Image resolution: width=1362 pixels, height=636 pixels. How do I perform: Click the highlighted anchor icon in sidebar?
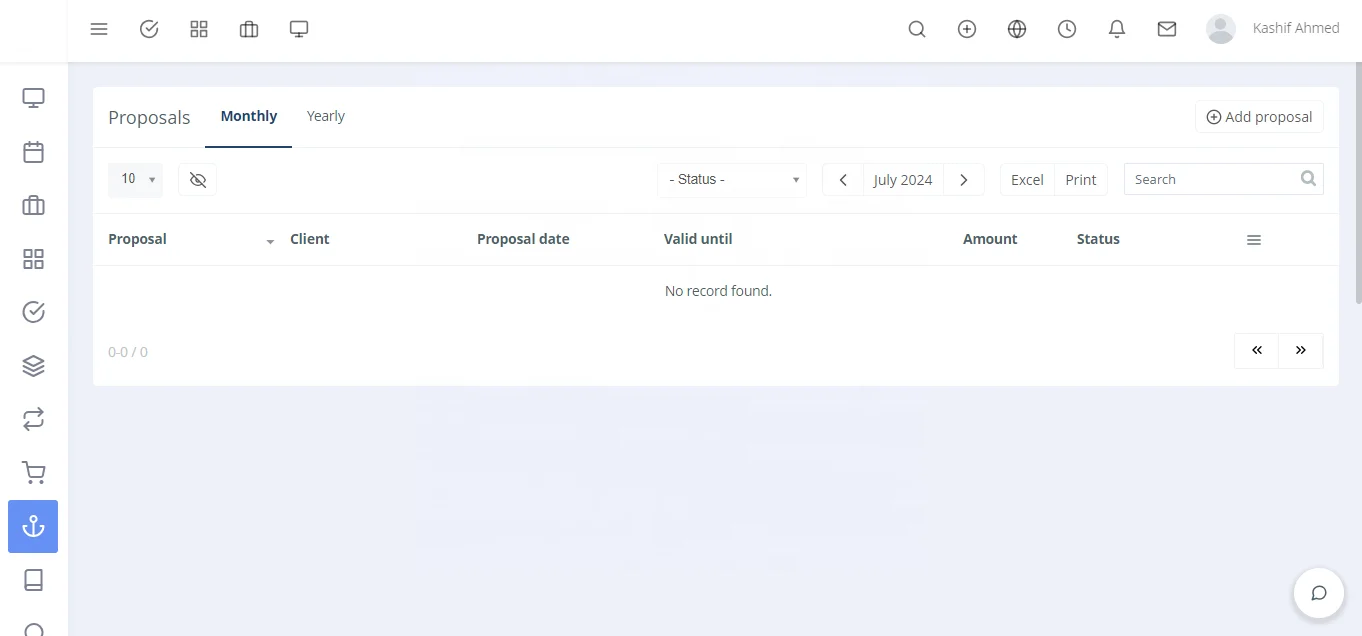33,526
